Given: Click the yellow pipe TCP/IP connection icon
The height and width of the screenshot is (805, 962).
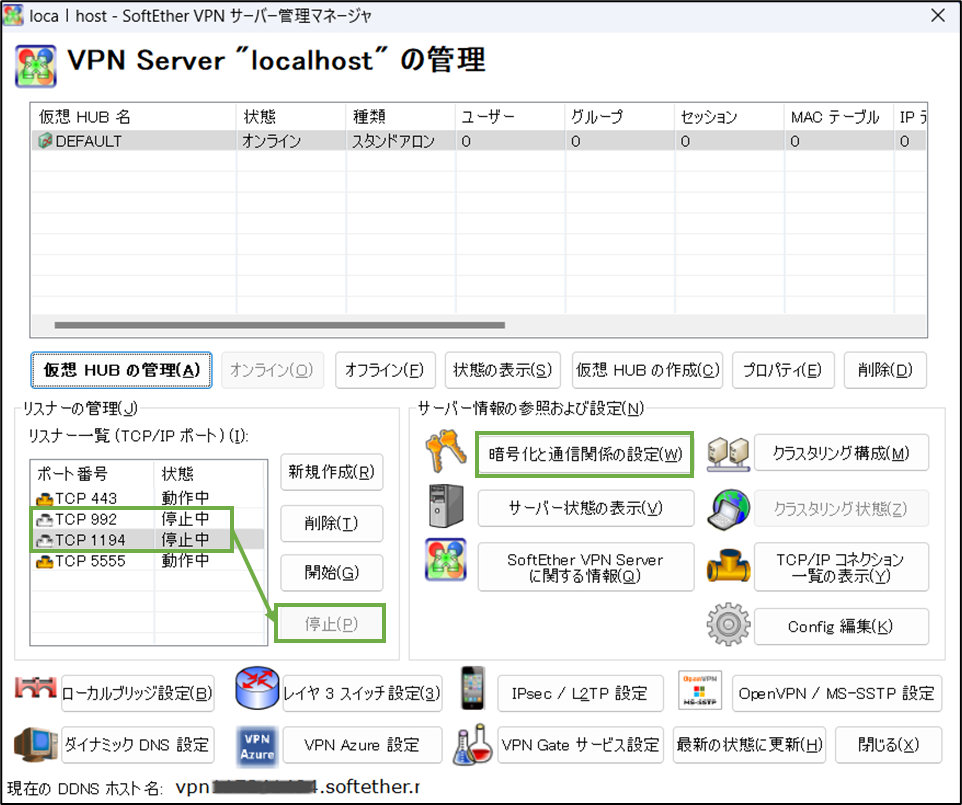Looking at the screenshot, I should point(728,566).
